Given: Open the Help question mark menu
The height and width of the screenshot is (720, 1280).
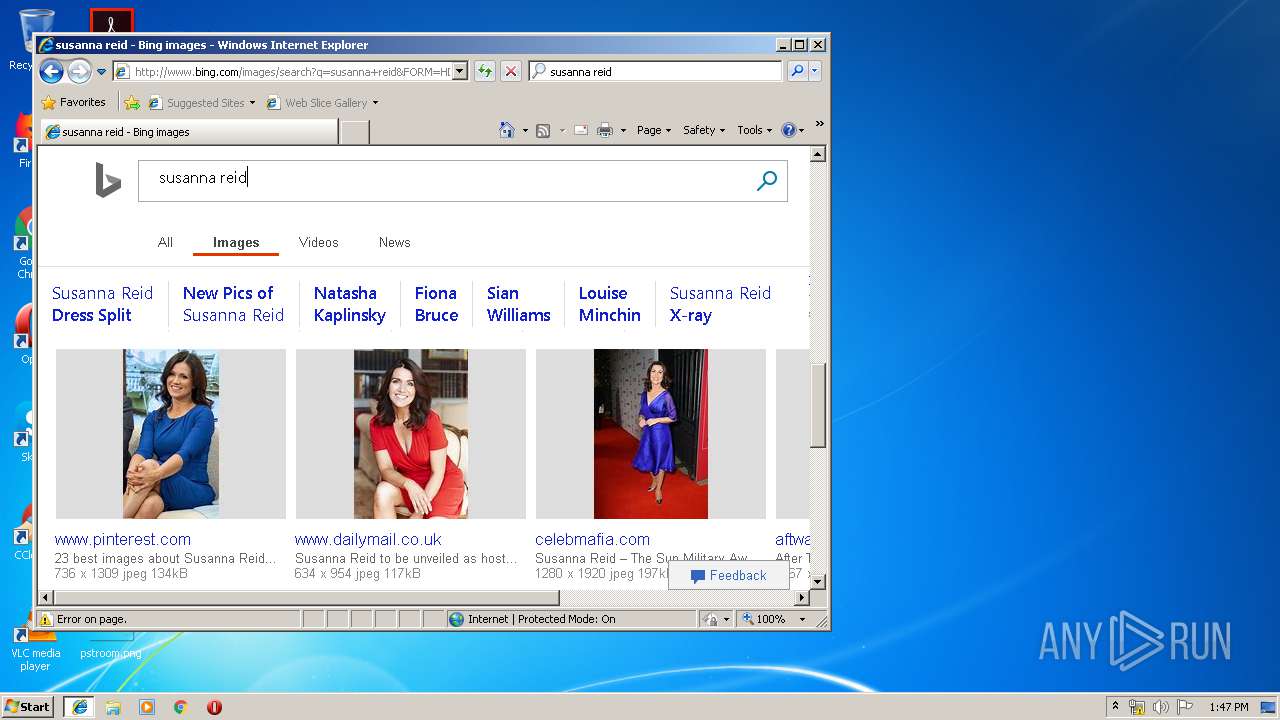Looking at the screenshot, I should (792, 130).
